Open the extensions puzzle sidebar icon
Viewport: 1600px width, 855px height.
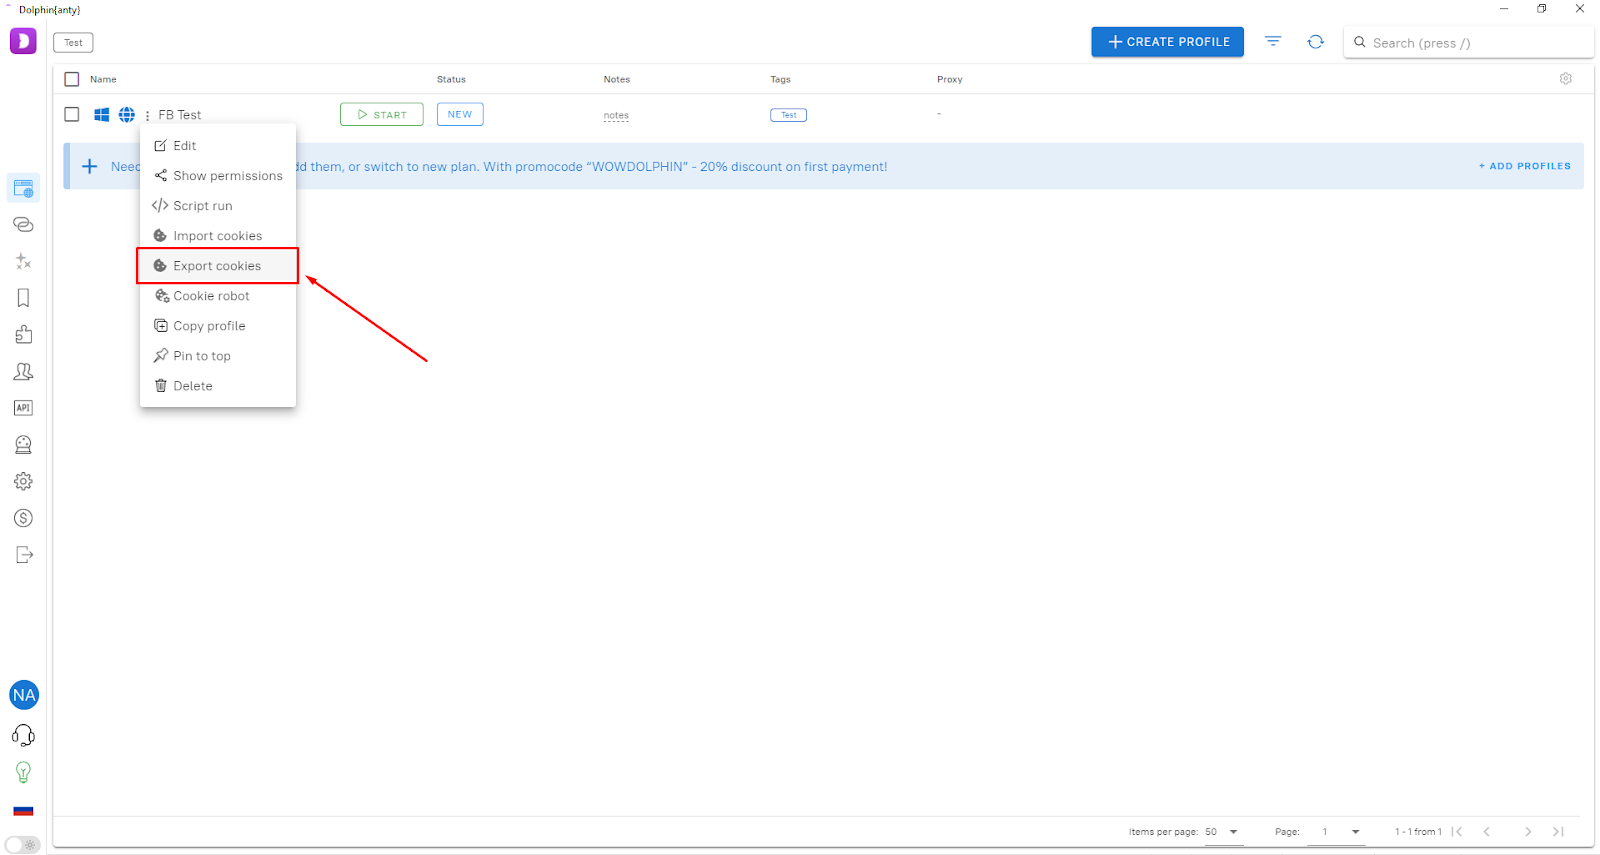23,334
